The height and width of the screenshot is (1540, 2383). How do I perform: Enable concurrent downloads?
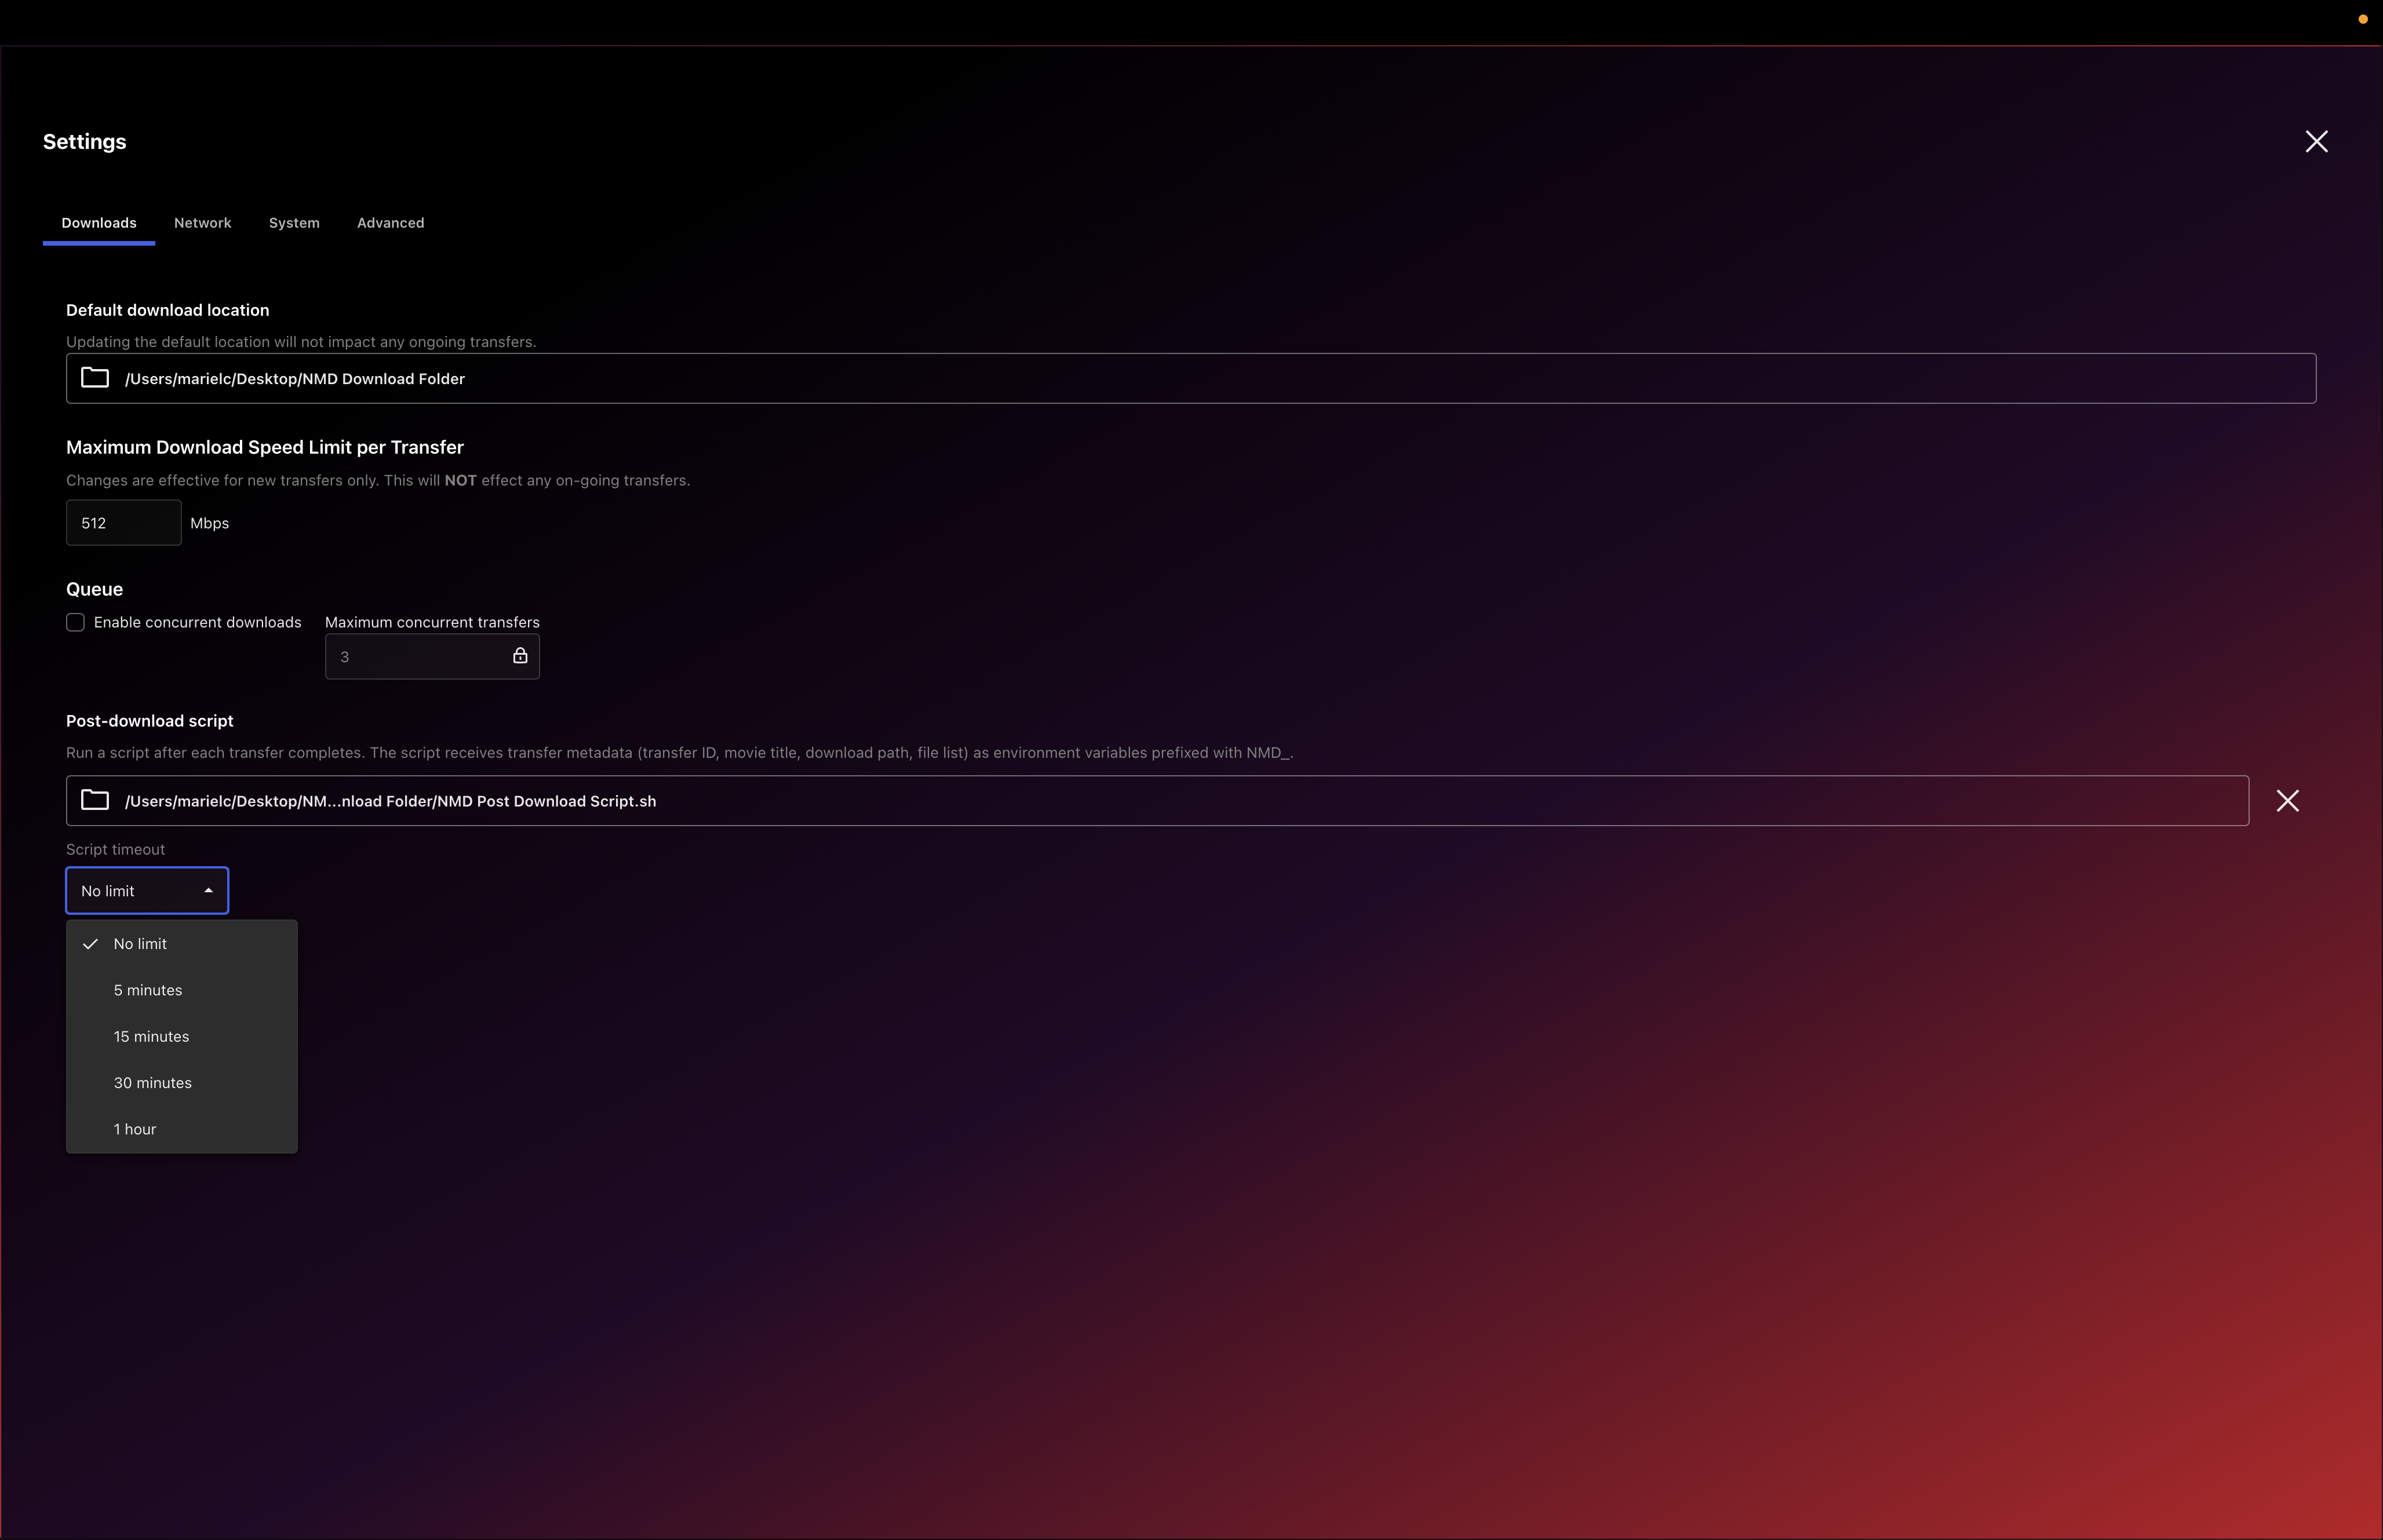point(75,621)
